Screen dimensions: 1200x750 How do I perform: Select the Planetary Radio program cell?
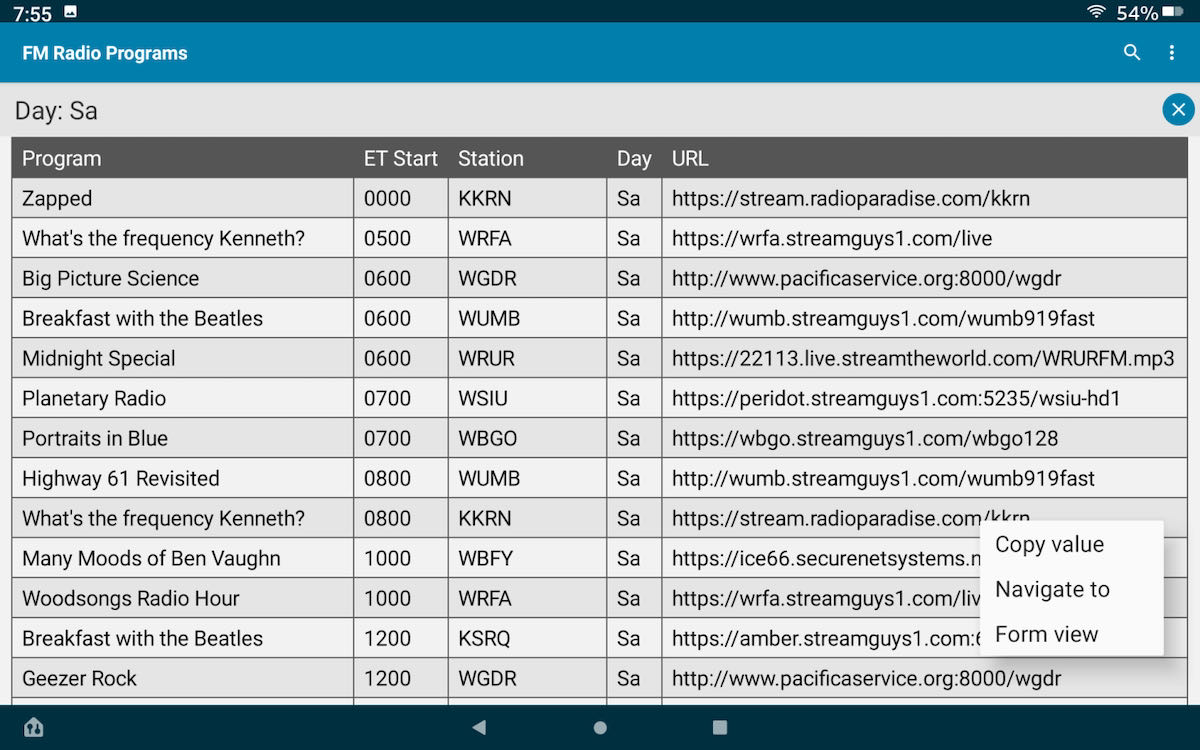pyautogui.click(x=183, y=398)
